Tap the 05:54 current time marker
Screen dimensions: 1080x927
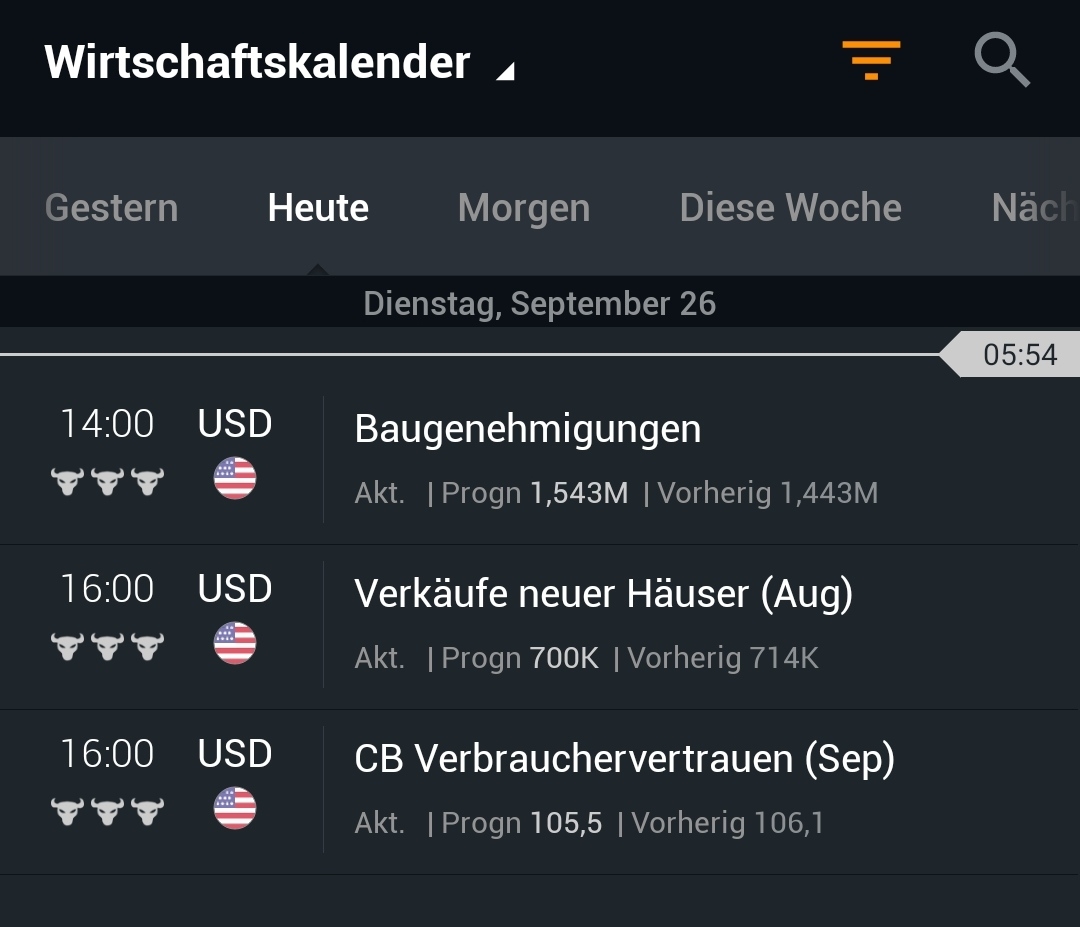(x=1019, y=355)
